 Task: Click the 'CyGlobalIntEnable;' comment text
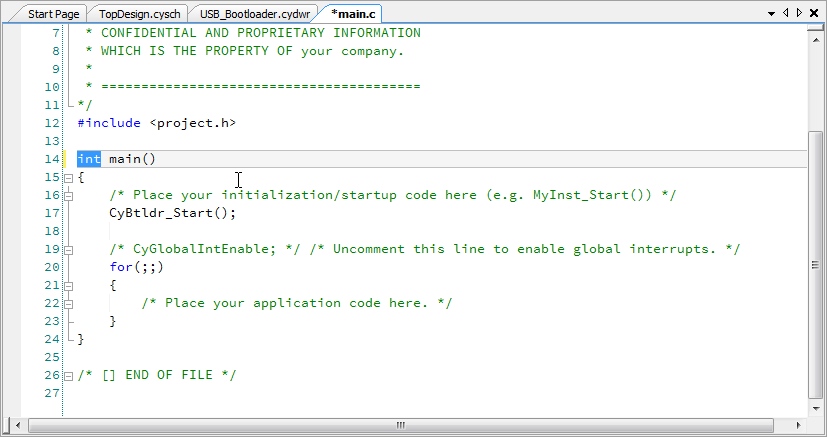click(x=205, y=249)
